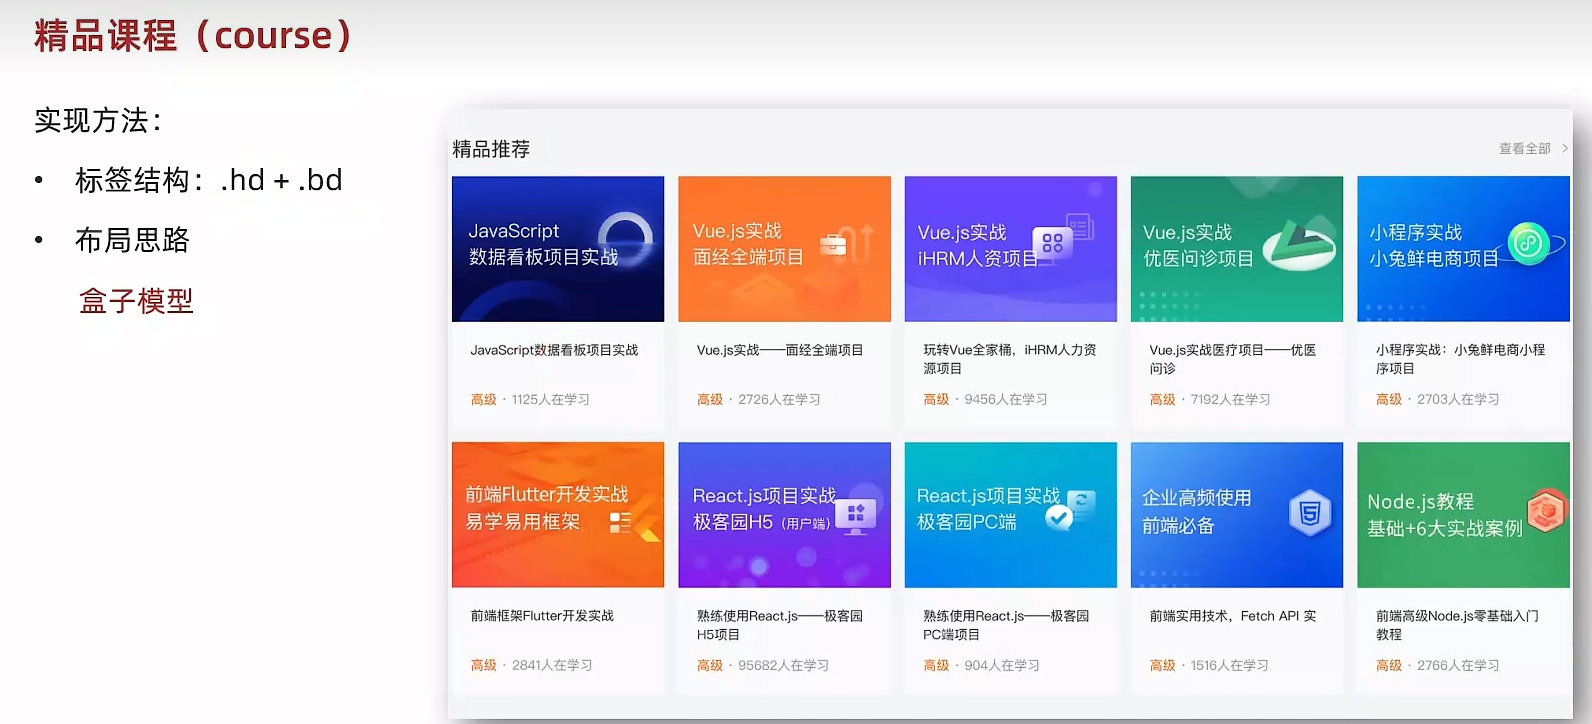Click the list icon on Flutter banner
1592x724 pixels.
620,522
